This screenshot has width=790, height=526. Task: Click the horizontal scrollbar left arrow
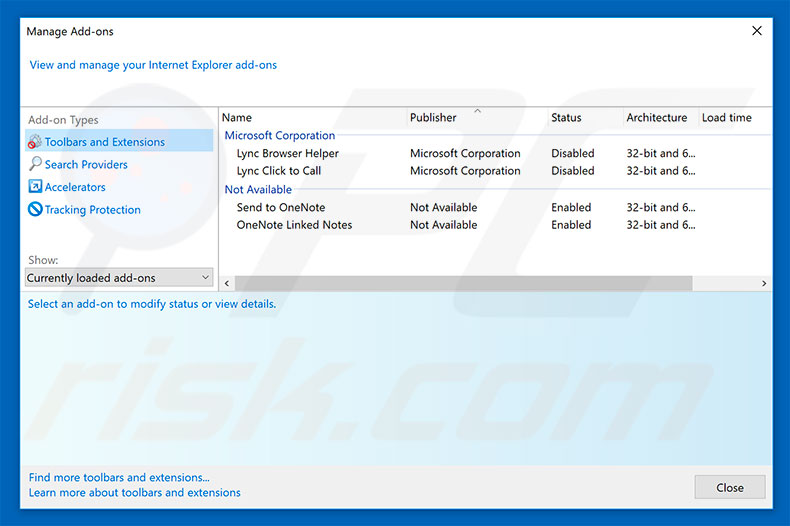(227, 283)
